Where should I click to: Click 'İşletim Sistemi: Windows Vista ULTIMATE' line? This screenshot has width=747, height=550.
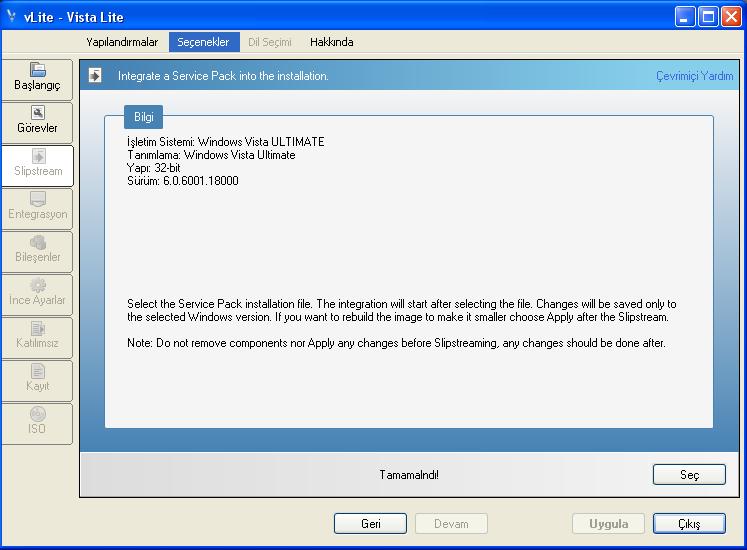pyautogui.click(x=226, y=142)
